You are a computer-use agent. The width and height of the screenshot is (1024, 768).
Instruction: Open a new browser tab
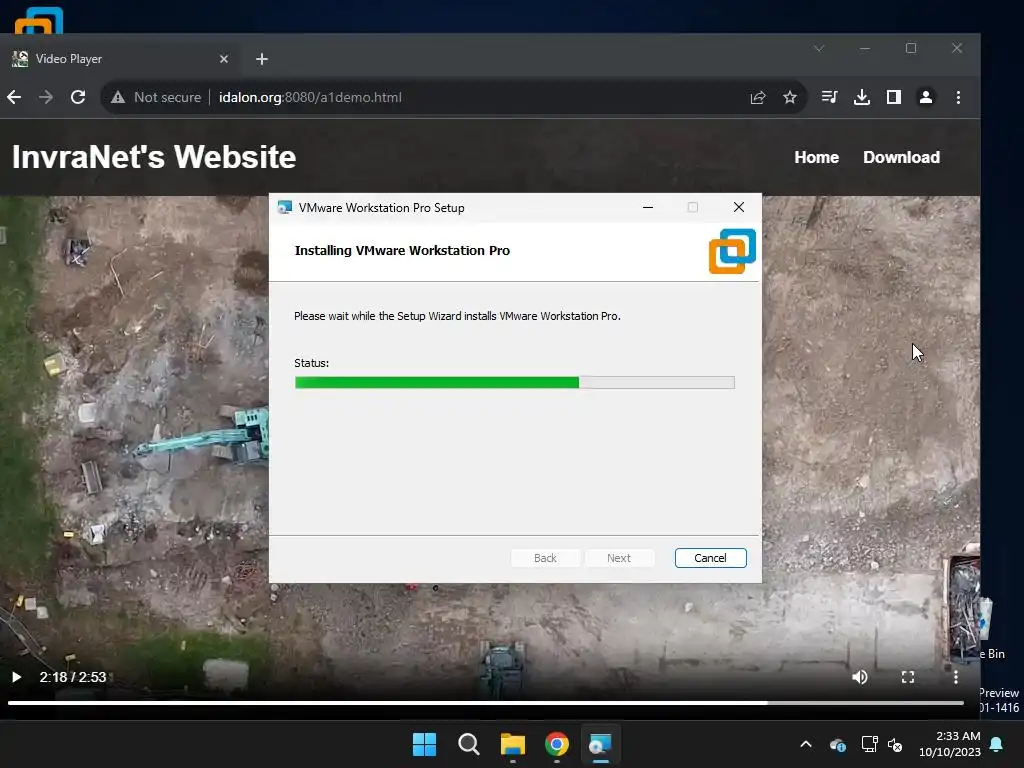(x=262, y=59)
